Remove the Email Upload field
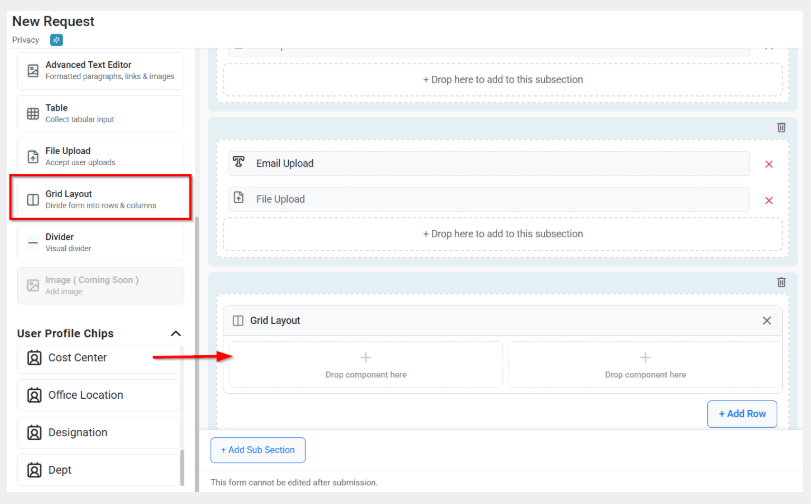 pyautogui.click(x=769, y=164)
